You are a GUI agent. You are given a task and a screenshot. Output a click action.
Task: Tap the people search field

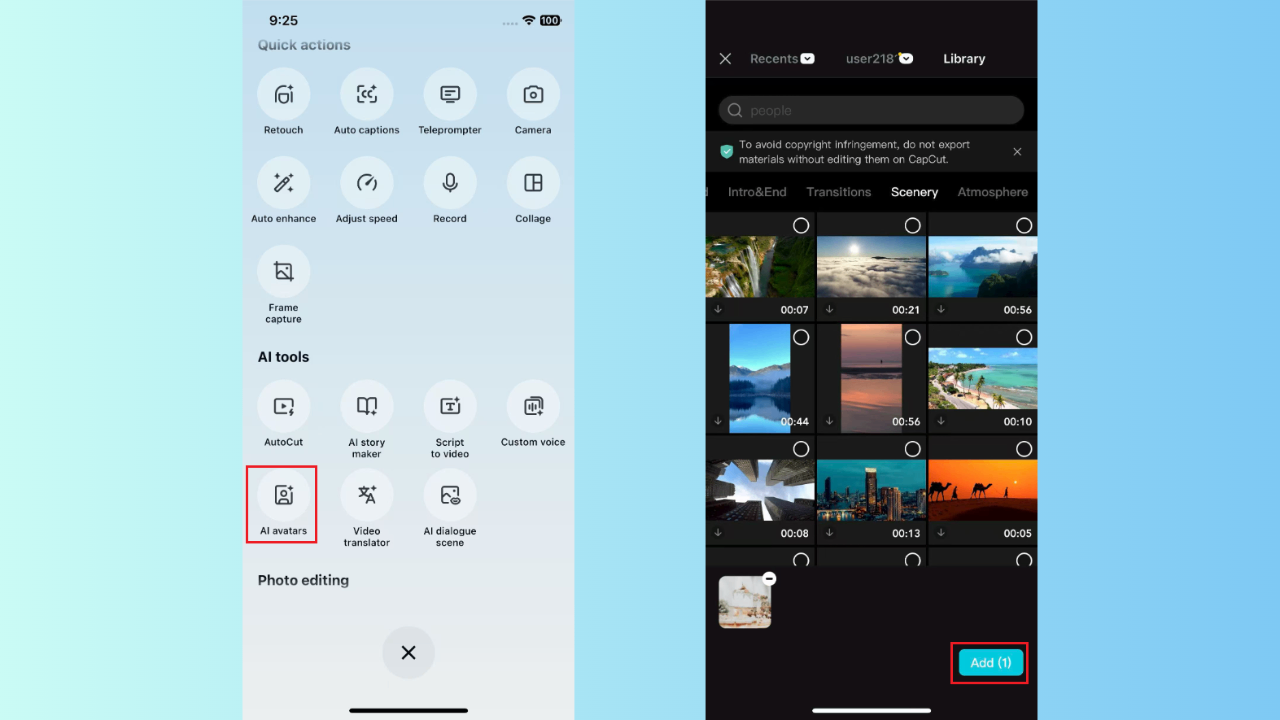pyautogui.click(x=870, y=109)
